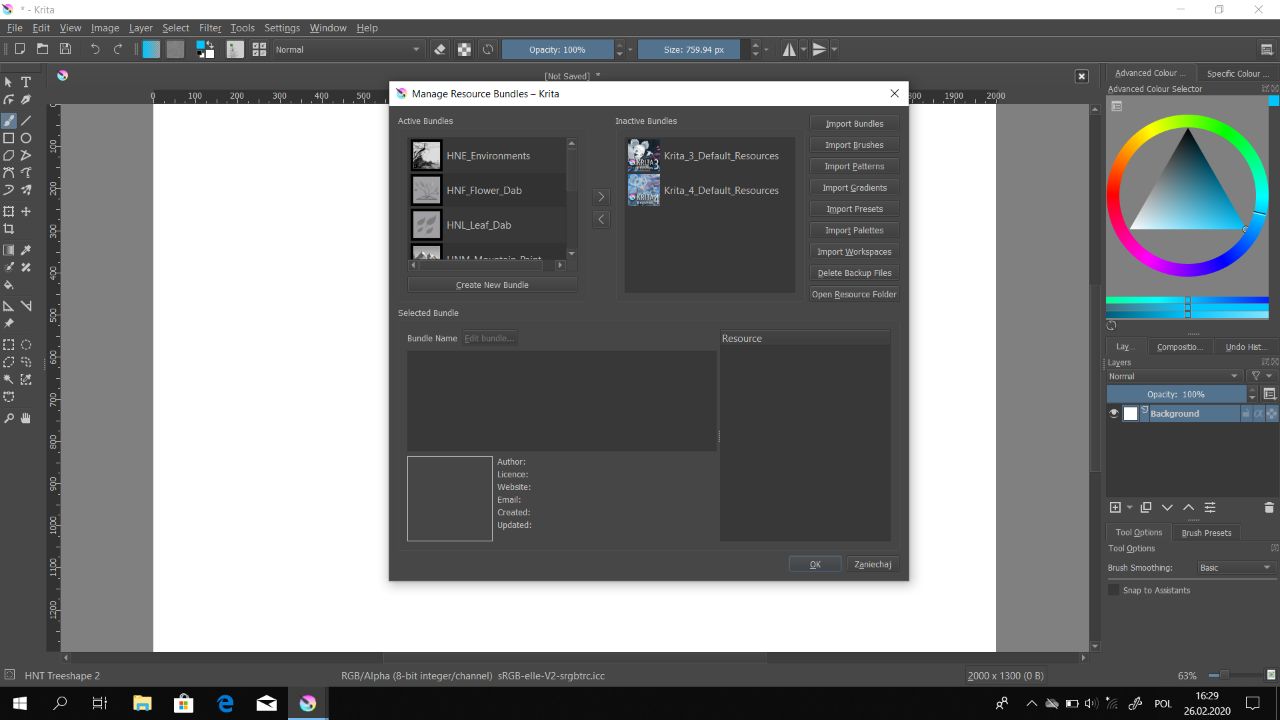Open the Filter menu

(x=210, y=28)
